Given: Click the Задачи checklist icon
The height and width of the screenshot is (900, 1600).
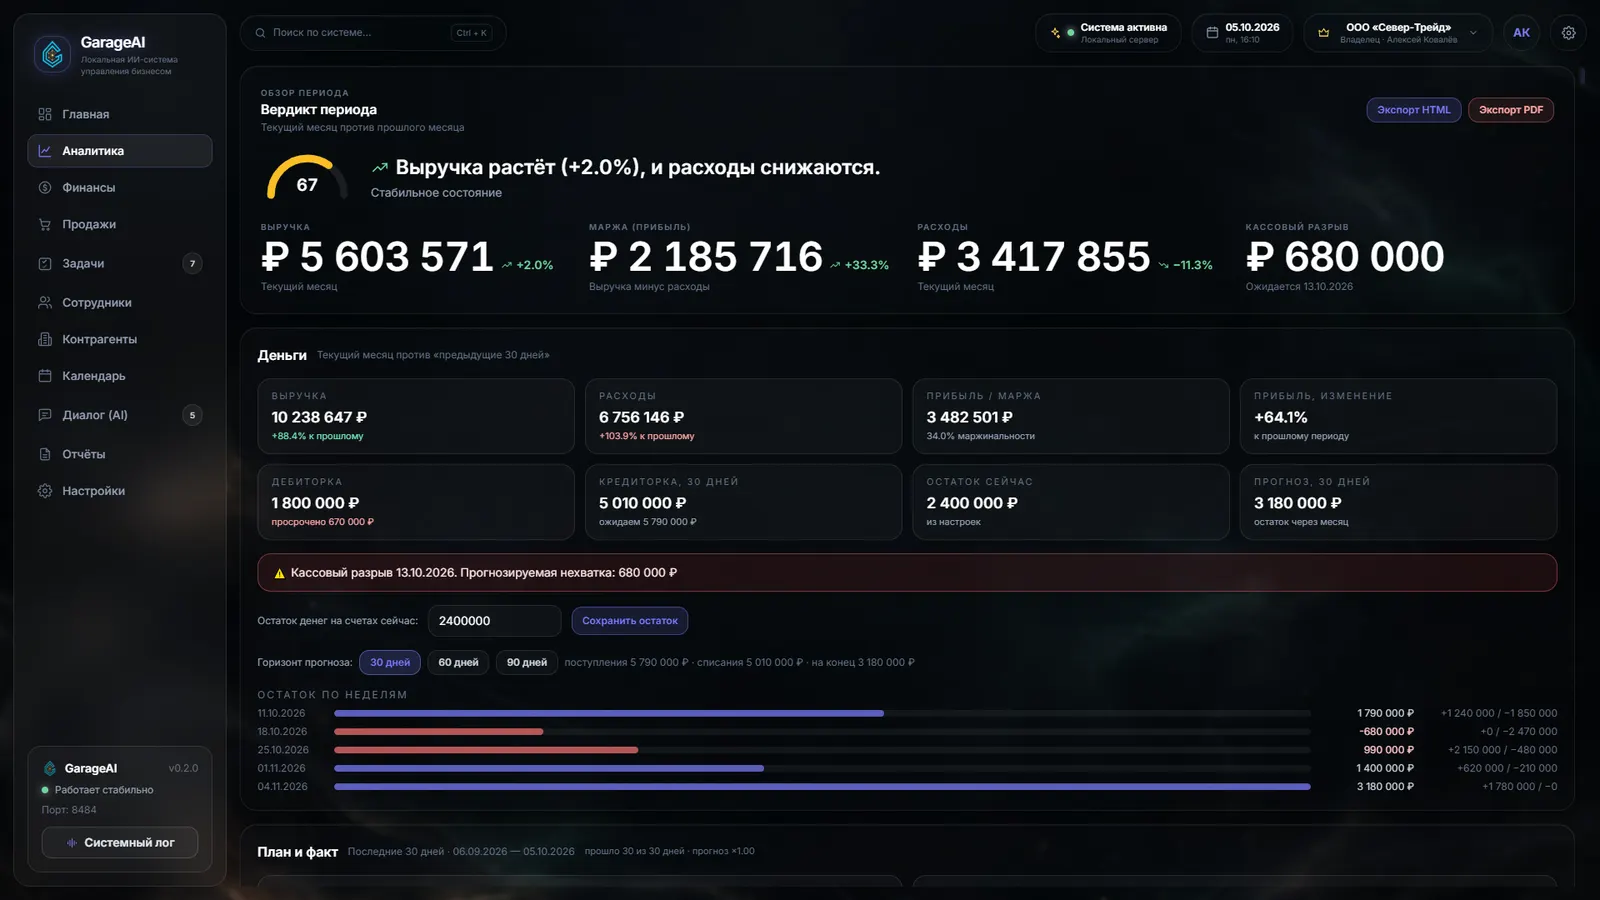Looking at the screenshot, I should click(45, 264).
